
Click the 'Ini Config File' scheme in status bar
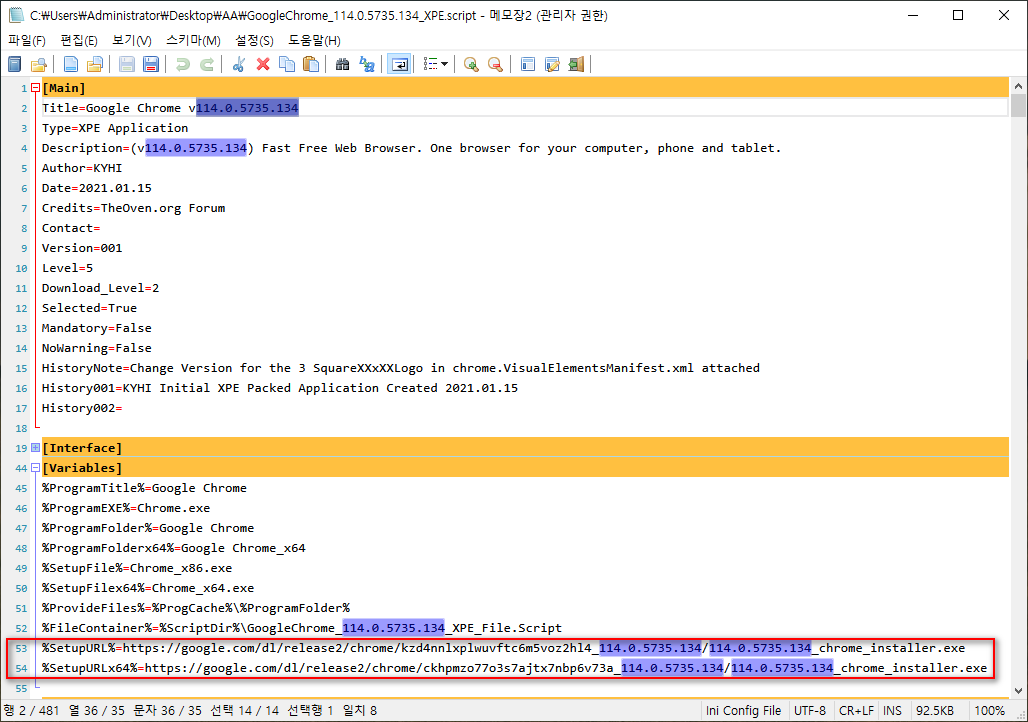[x=743, y=710]
